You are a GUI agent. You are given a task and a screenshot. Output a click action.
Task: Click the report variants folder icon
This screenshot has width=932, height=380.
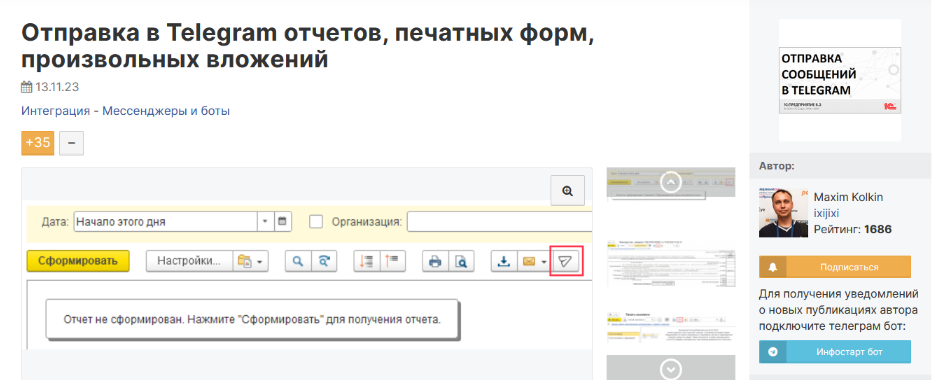[x=245, y=261]
